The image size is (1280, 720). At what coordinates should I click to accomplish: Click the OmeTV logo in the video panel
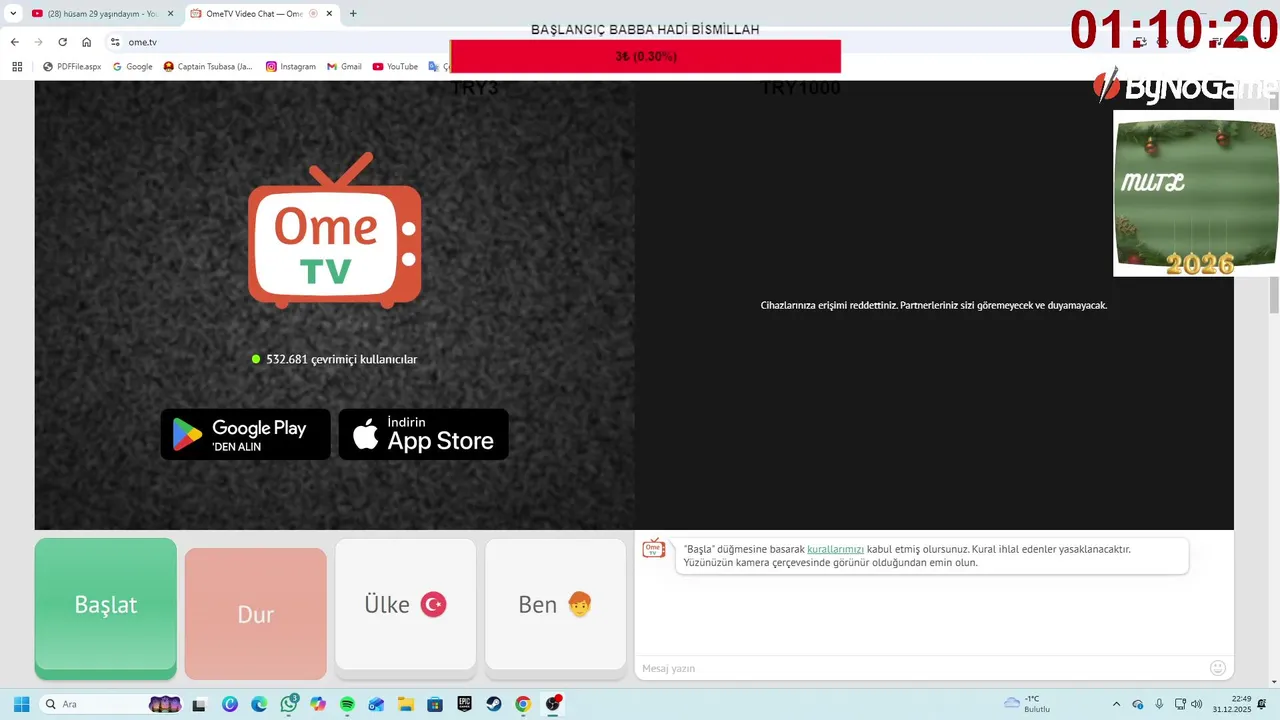coord(335,230)
